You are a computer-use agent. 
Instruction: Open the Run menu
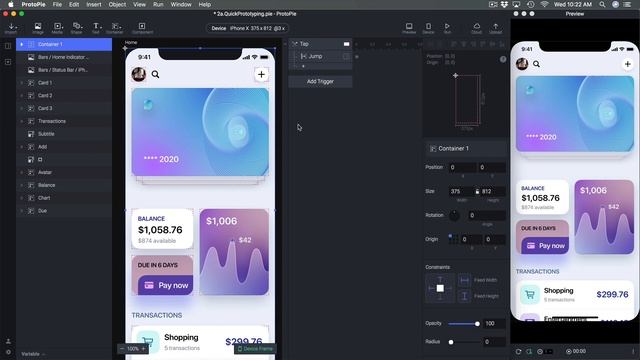[158, 4]
